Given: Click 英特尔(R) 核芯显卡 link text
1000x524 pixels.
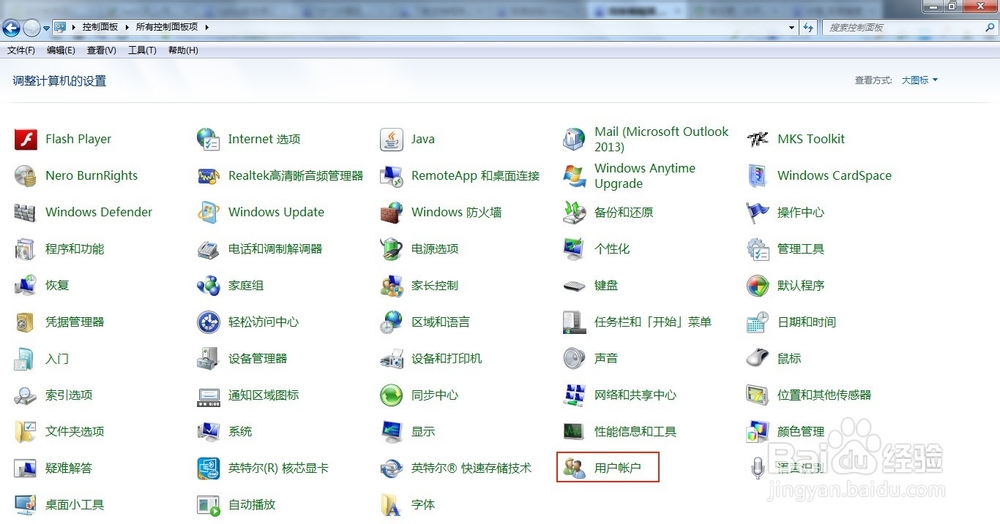Looking at the screenshot, I should tap(278, 468).
